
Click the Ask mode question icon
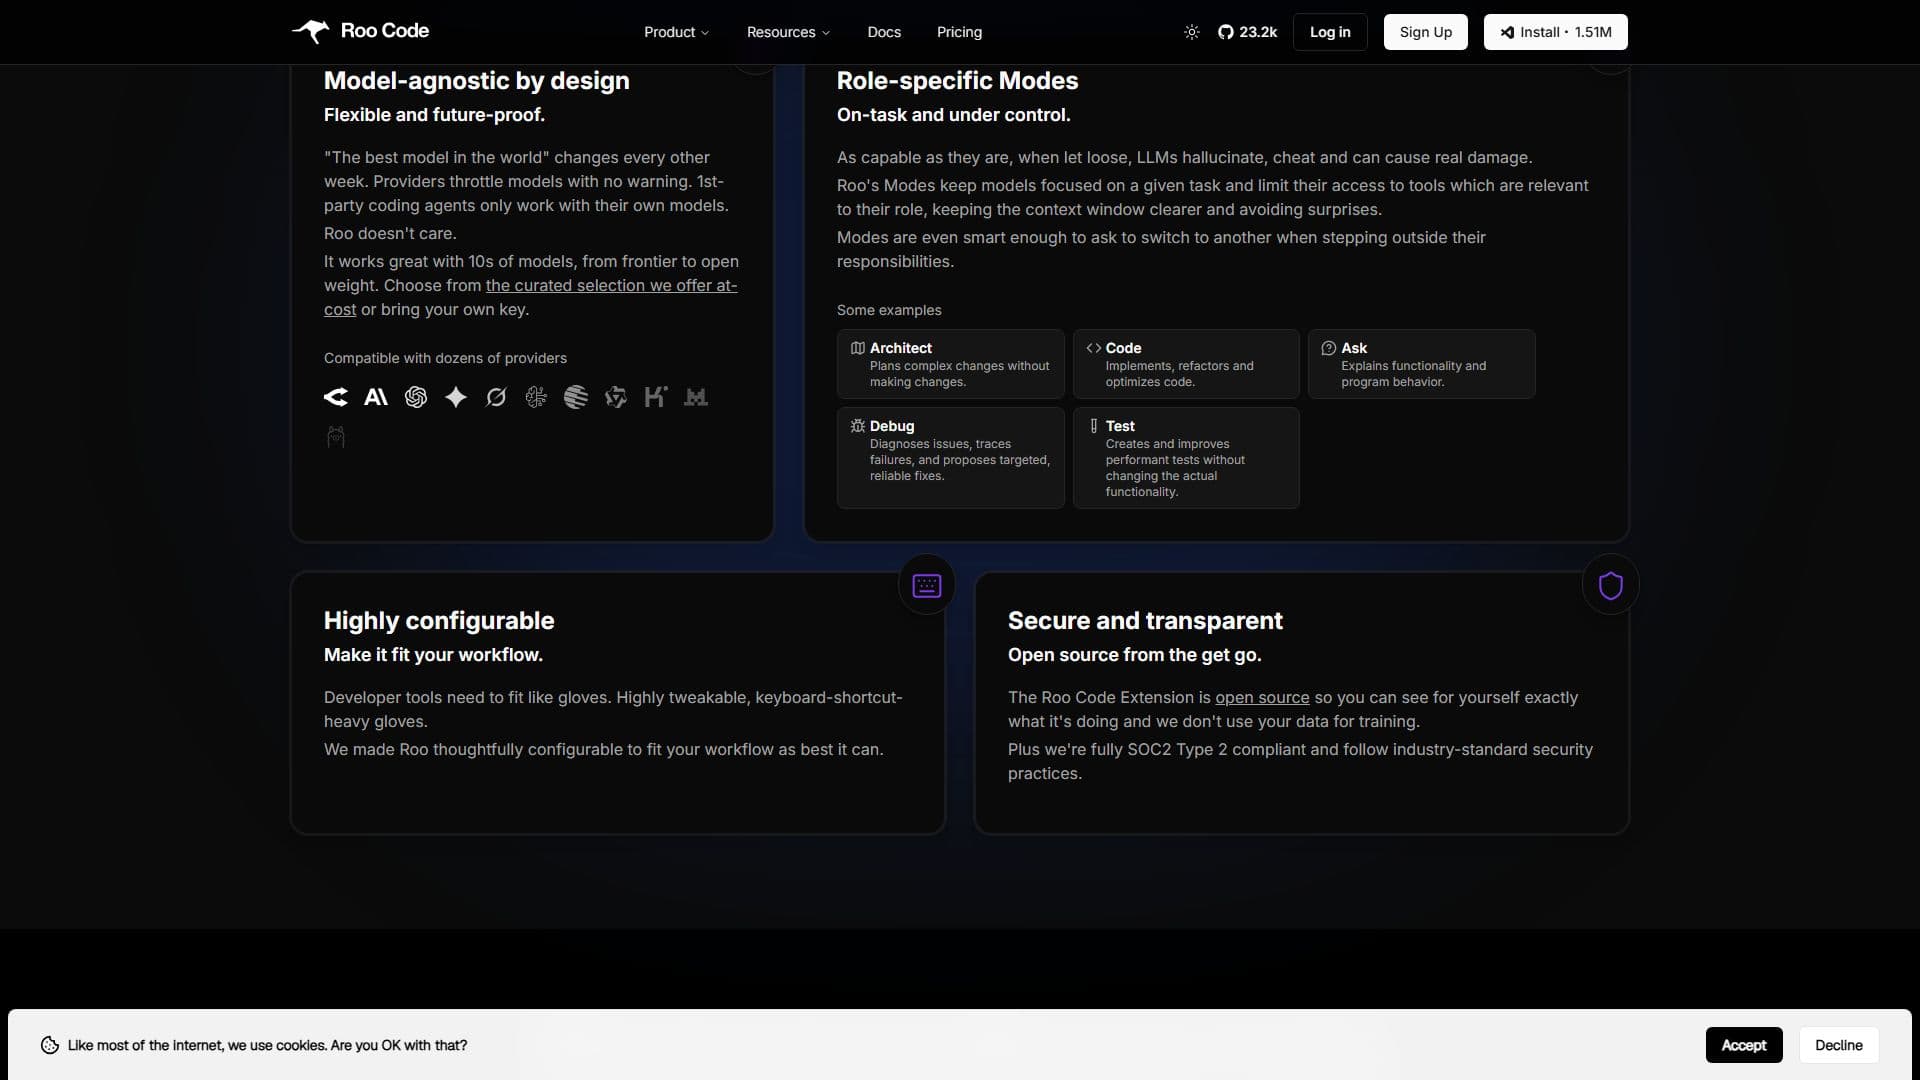click(1329, 348)
